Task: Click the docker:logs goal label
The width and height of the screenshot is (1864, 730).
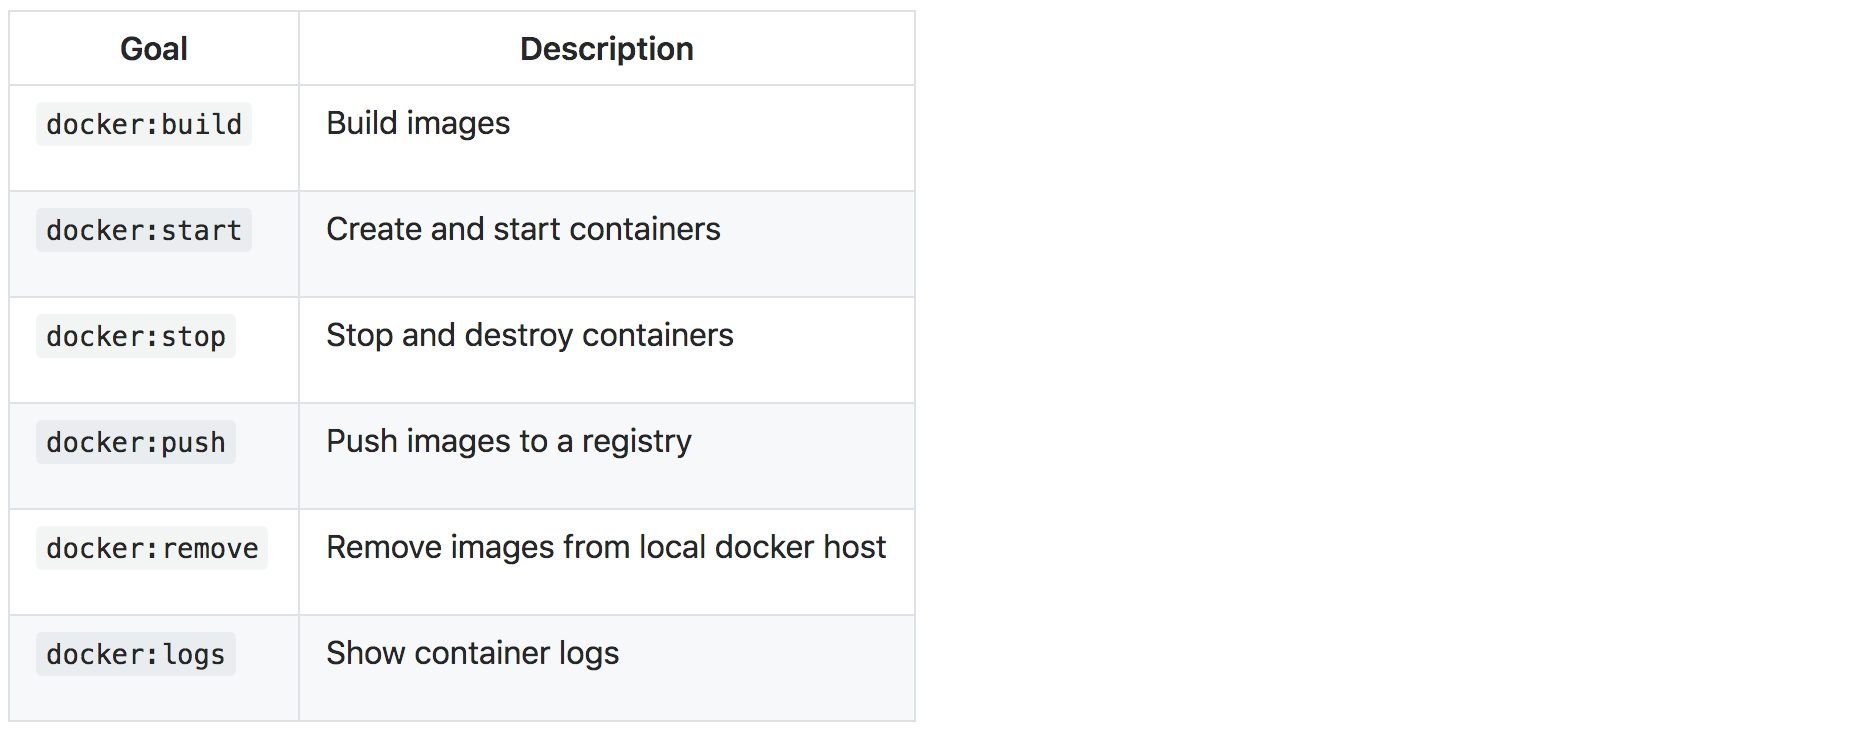Action: point(136,655)
